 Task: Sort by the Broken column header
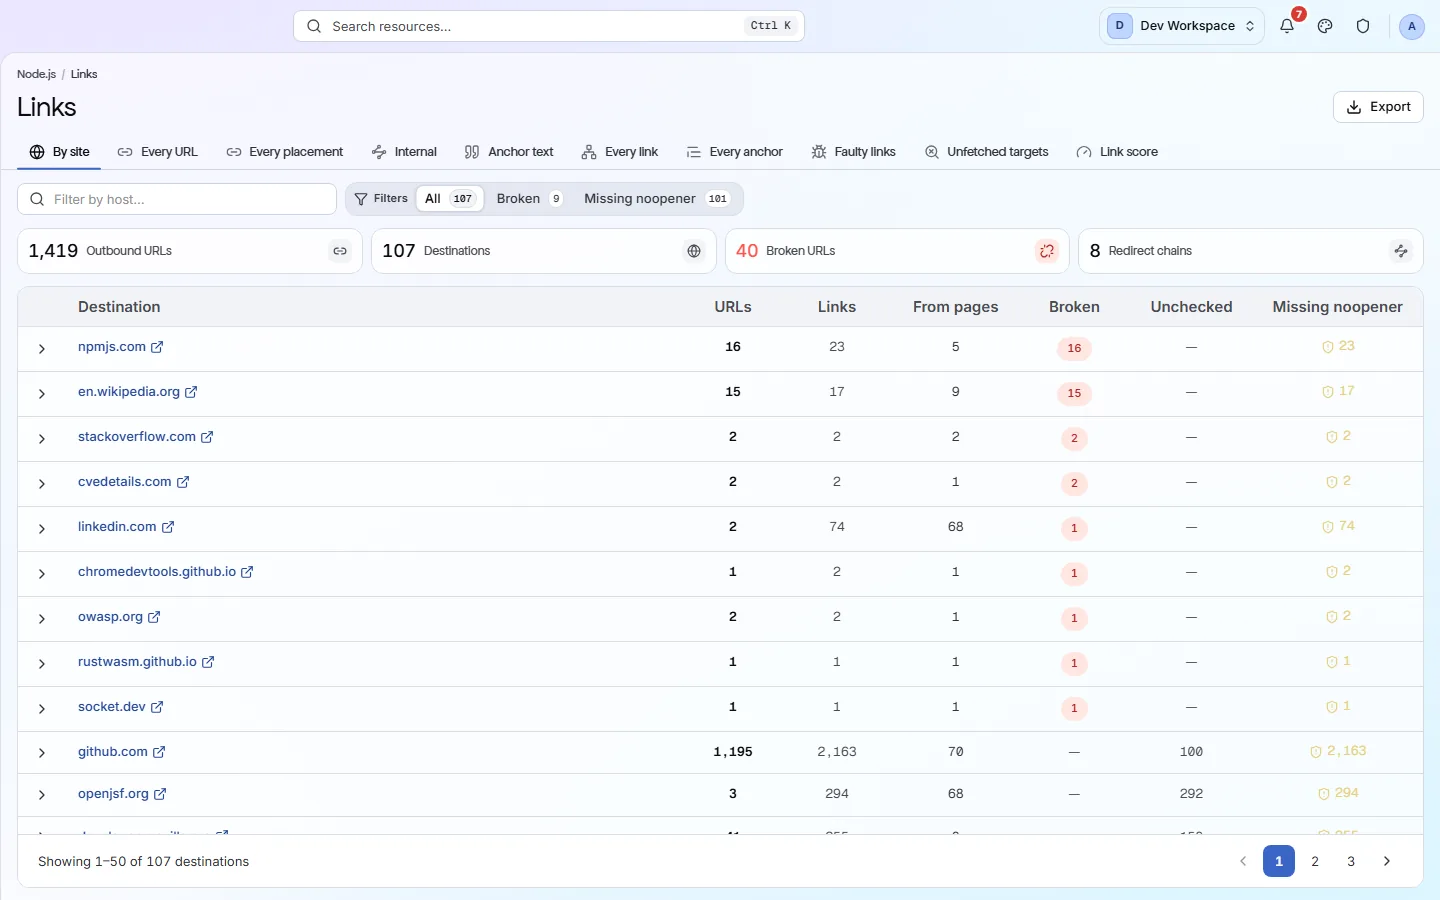1074,307
